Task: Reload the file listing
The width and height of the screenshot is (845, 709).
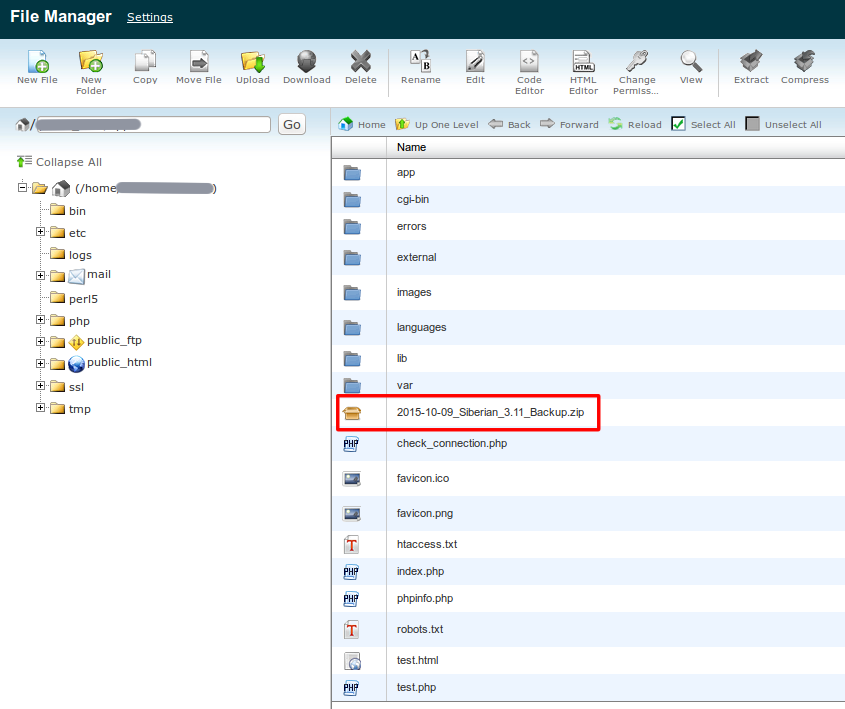Action: [635, 124]
